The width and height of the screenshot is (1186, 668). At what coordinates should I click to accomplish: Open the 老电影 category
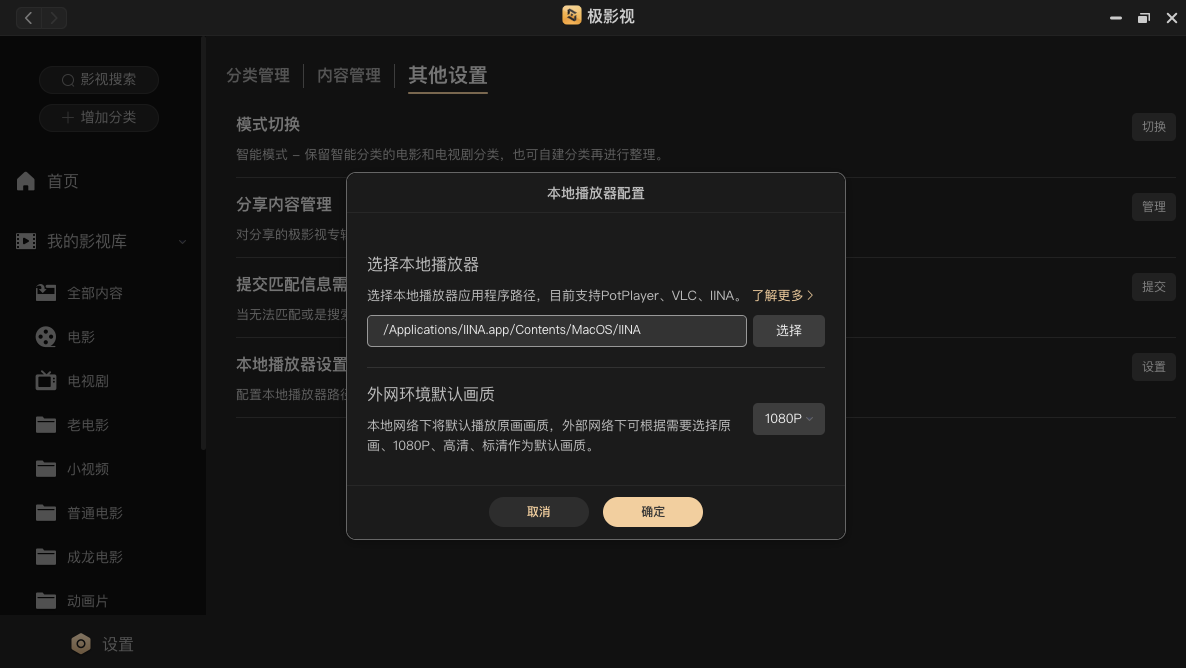click(x=88, y=424)
